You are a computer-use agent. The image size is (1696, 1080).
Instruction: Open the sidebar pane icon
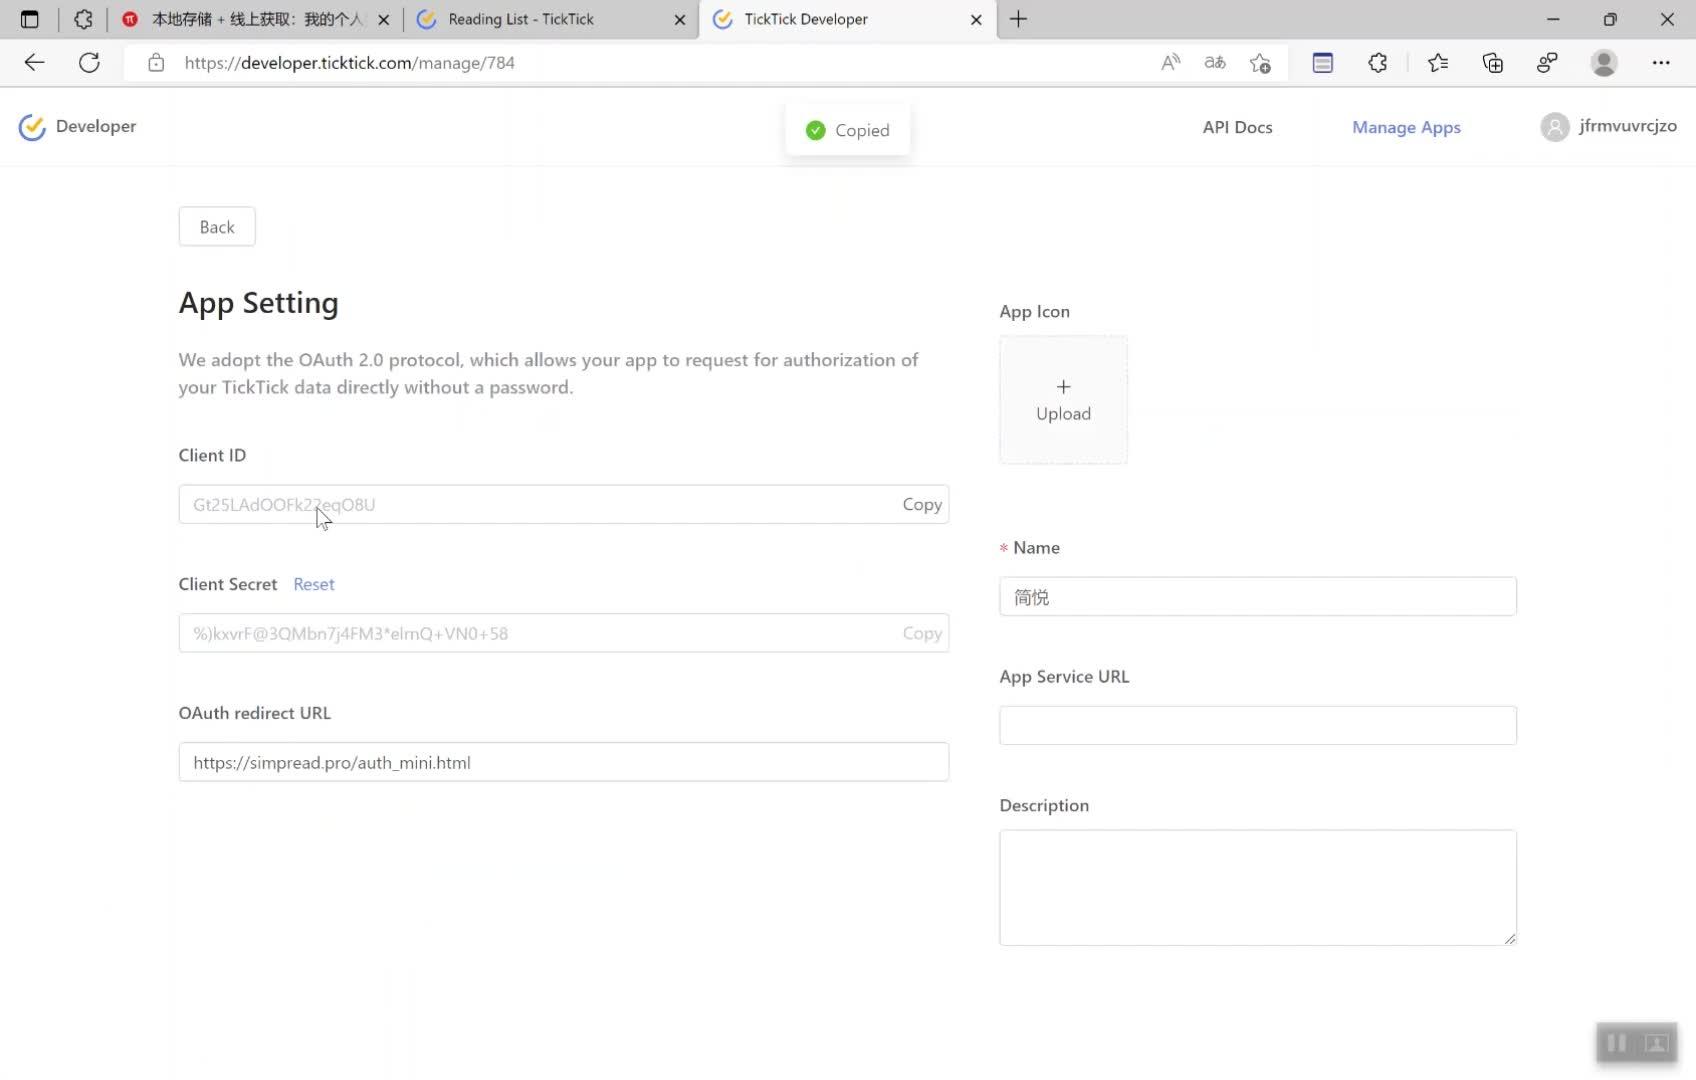pyautogui.click(x=1322, y=63)
